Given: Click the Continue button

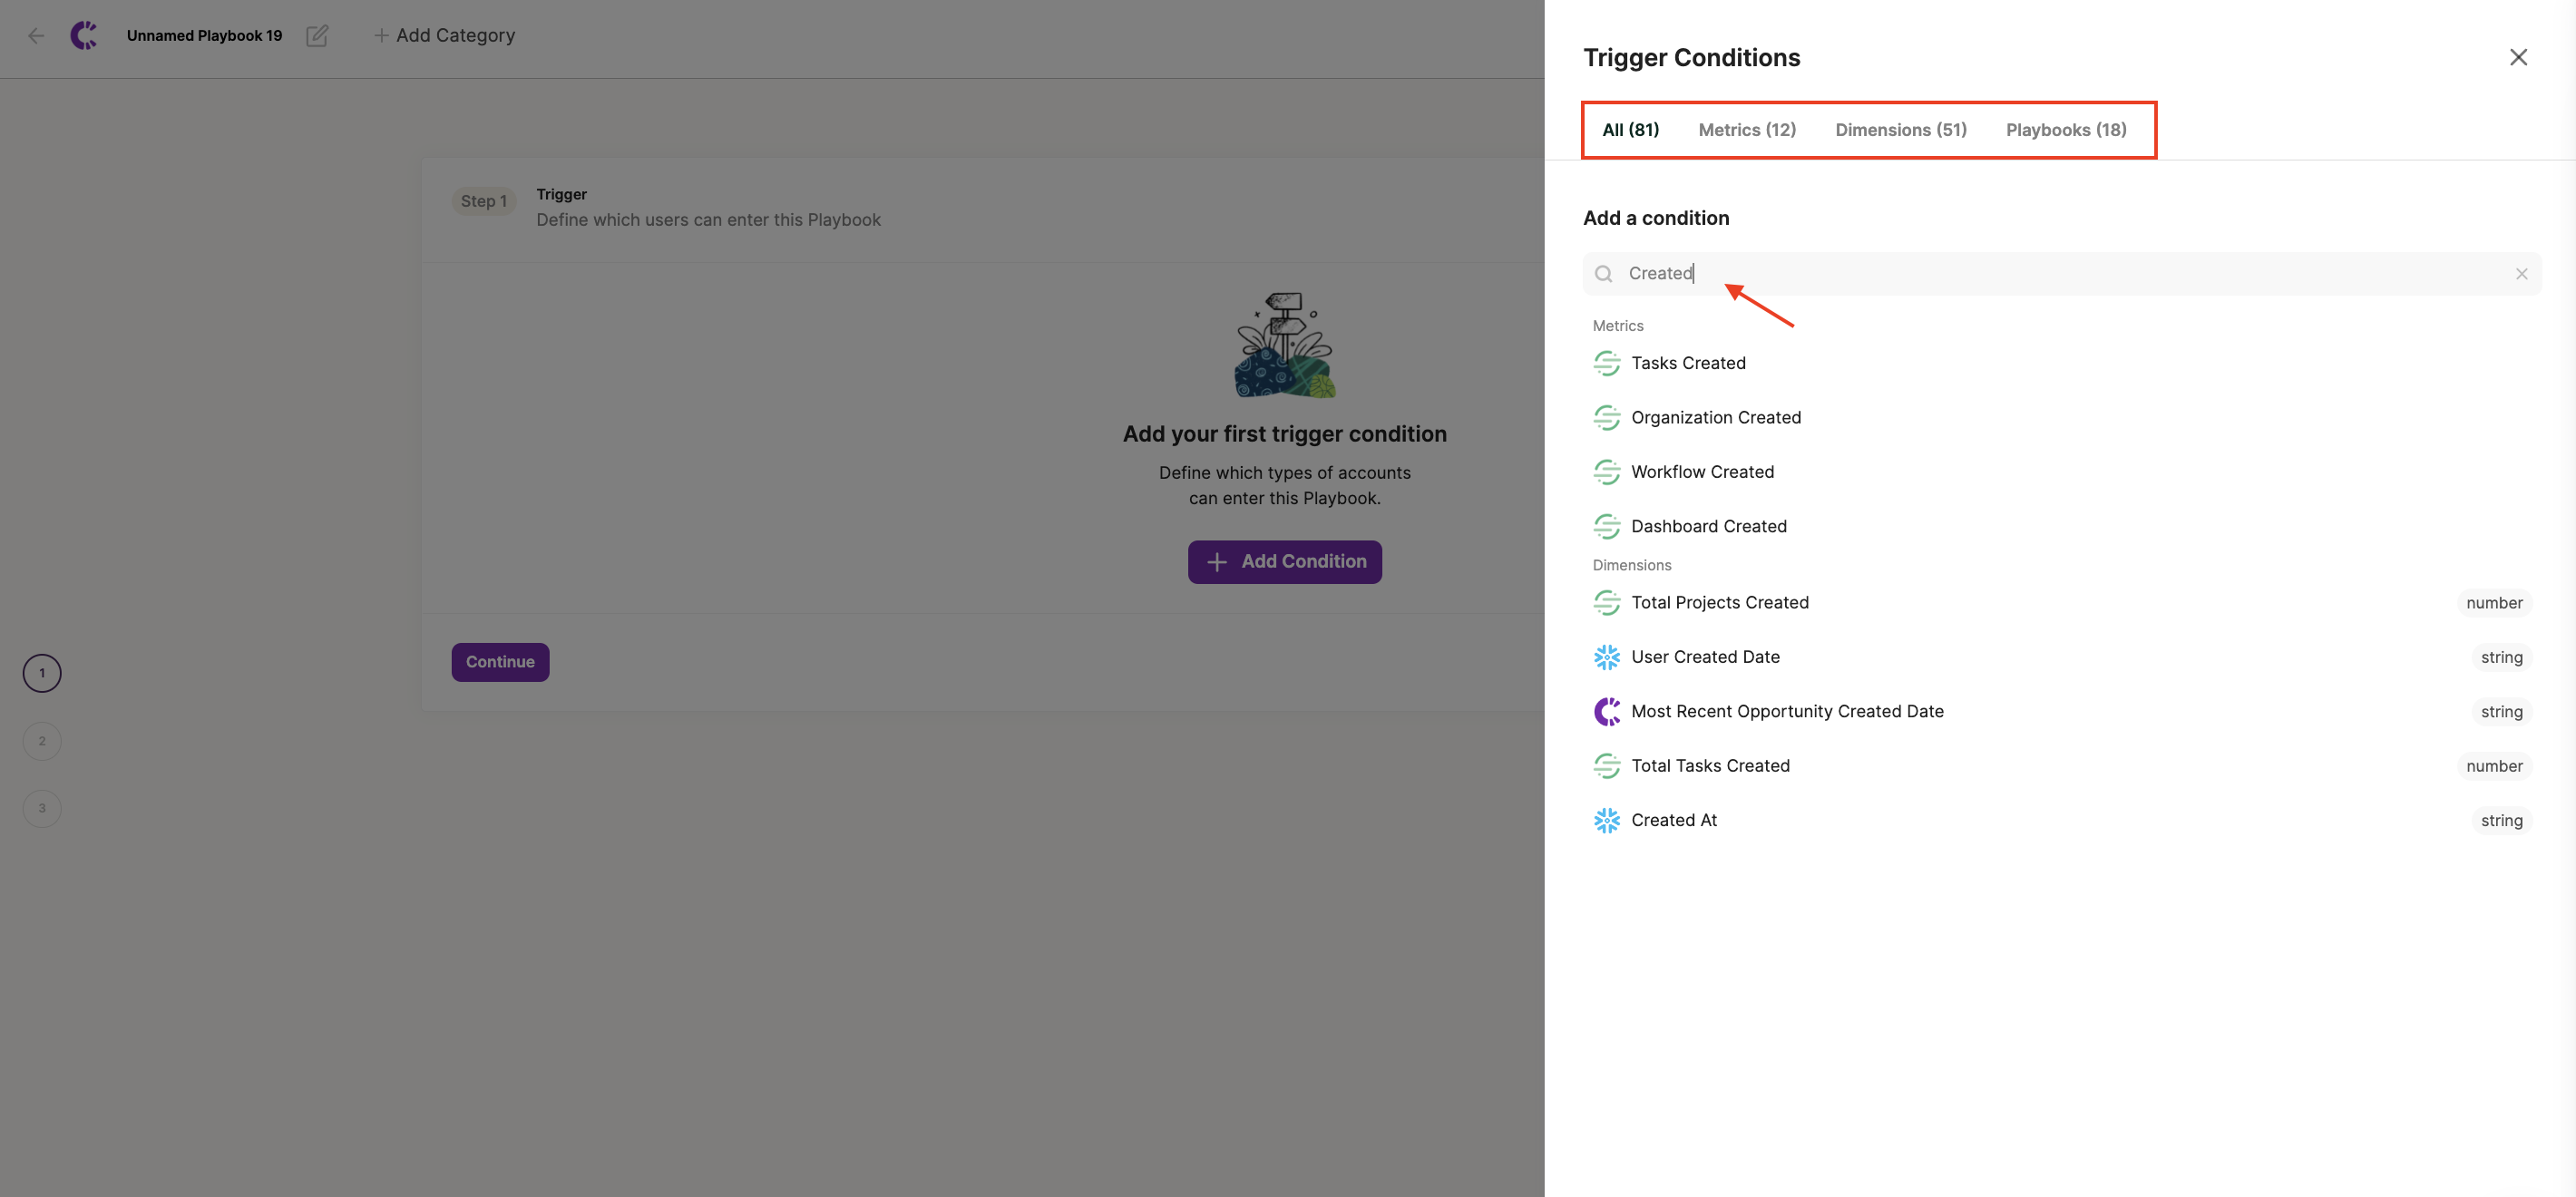Looking at the screenshot, I should pos(500,662).
